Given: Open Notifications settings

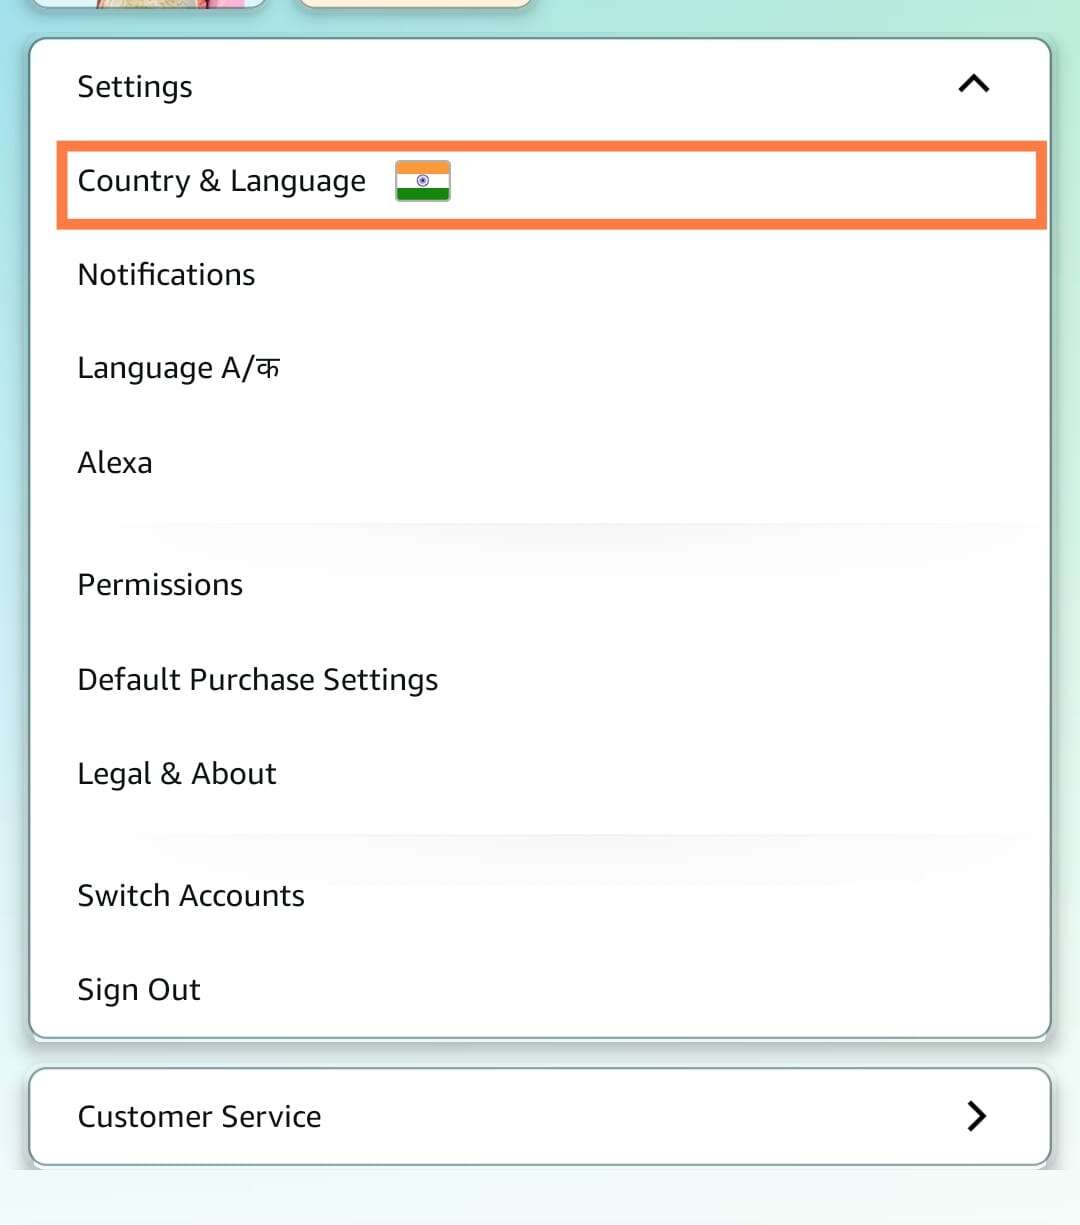Looking at the screenshot, I should tap(166, 274).
